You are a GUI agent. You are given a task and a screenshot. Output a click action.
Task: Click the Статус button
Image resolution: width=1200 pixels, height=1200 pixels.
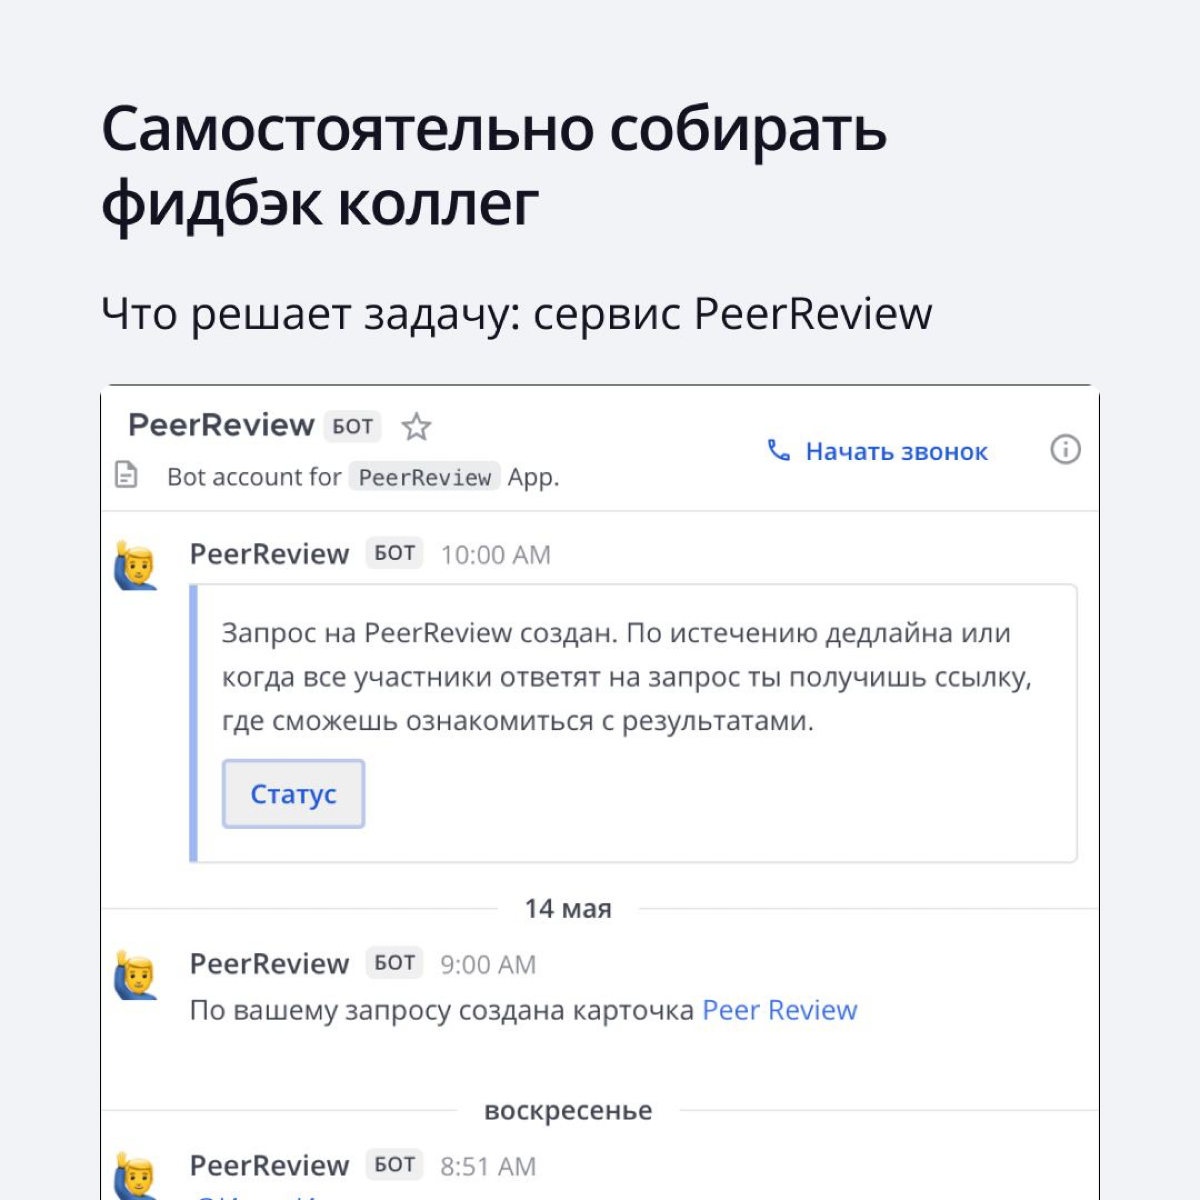[x=293, y=794]
